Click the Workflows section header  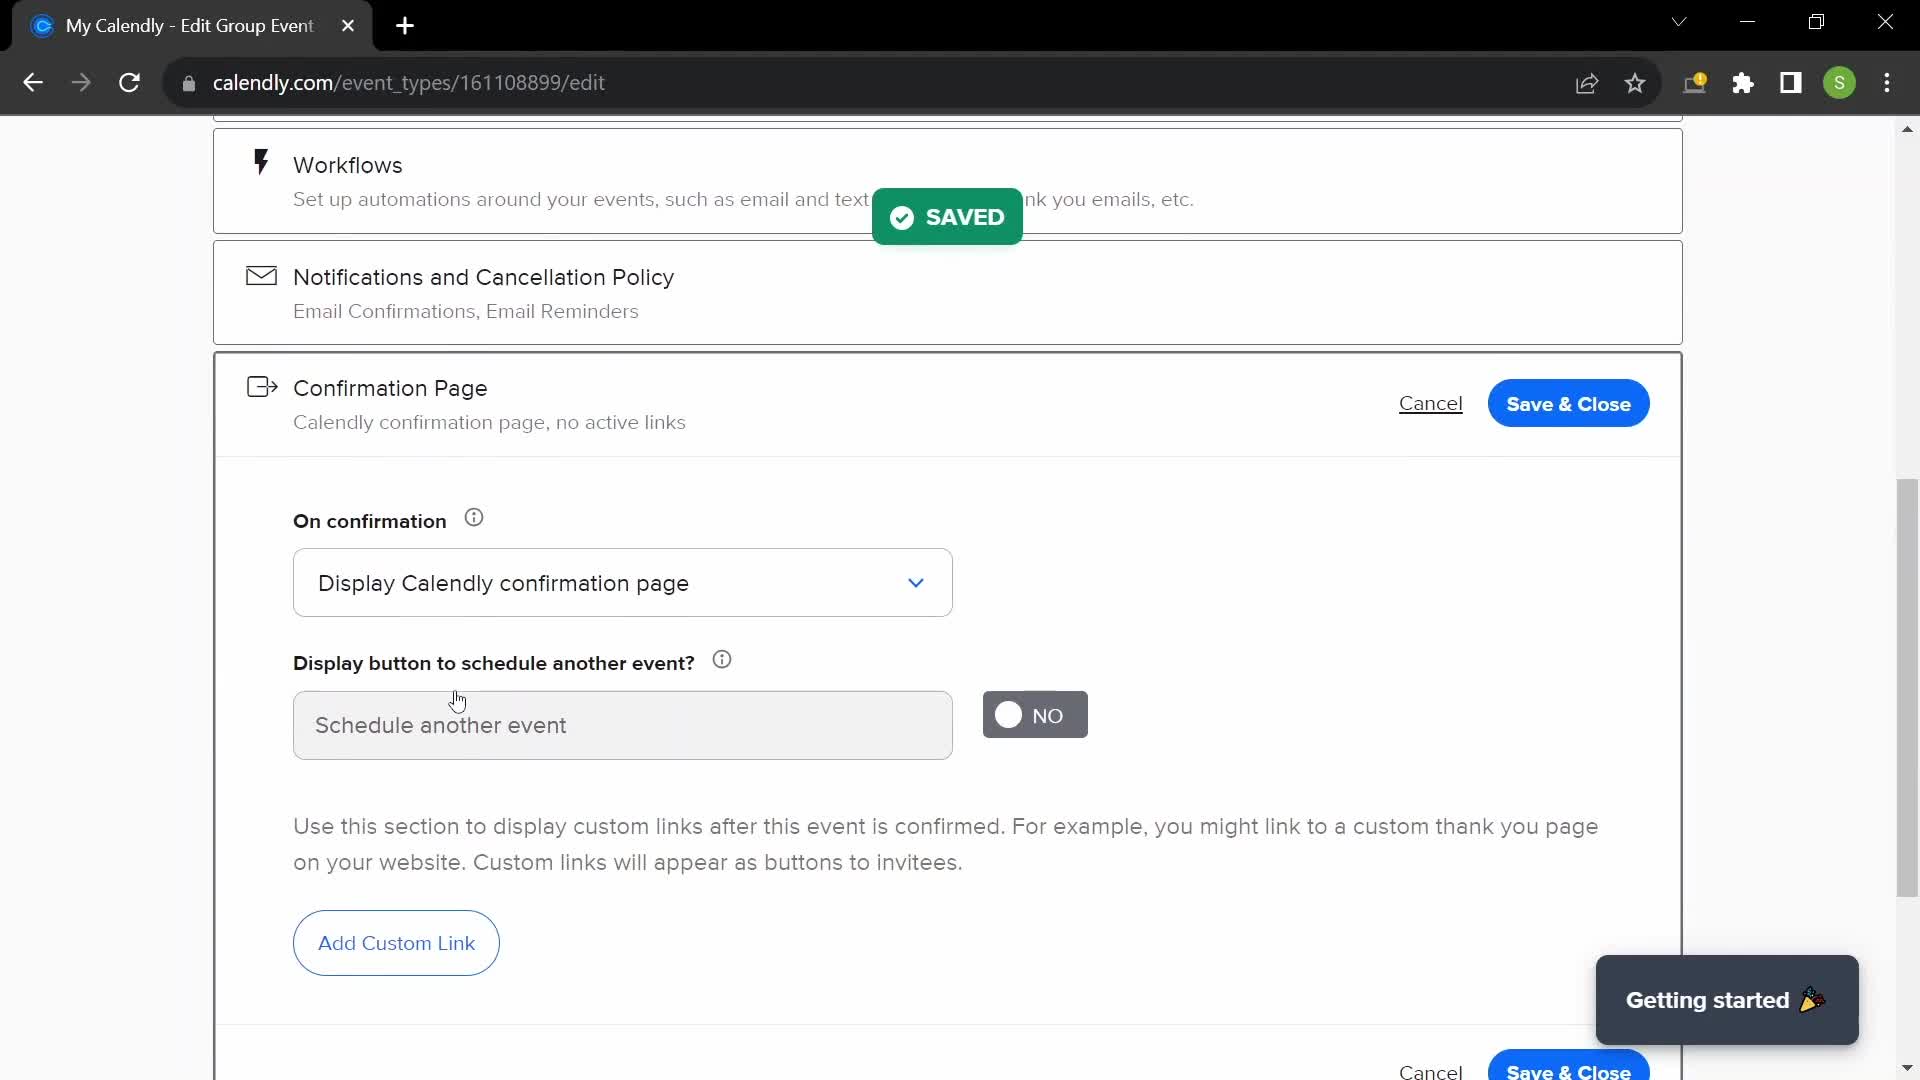click(x=347, y=164)
